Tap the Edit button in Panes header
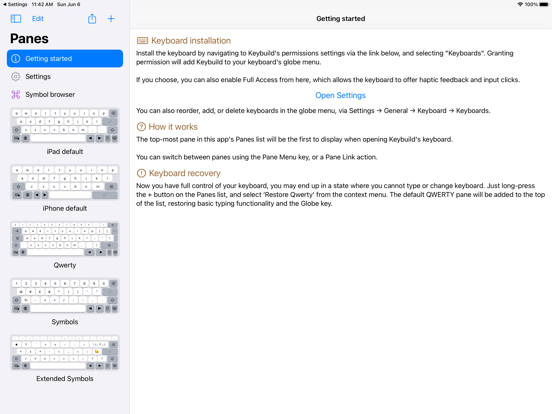552x414 pixels. 38,19
